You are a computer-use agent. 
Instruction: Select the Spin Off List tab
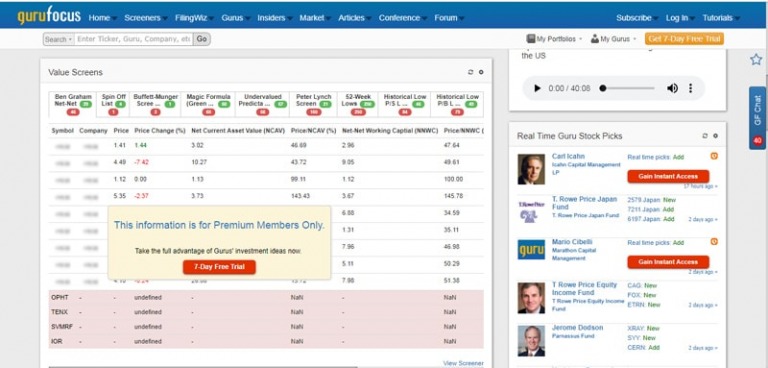click(113, 104)
